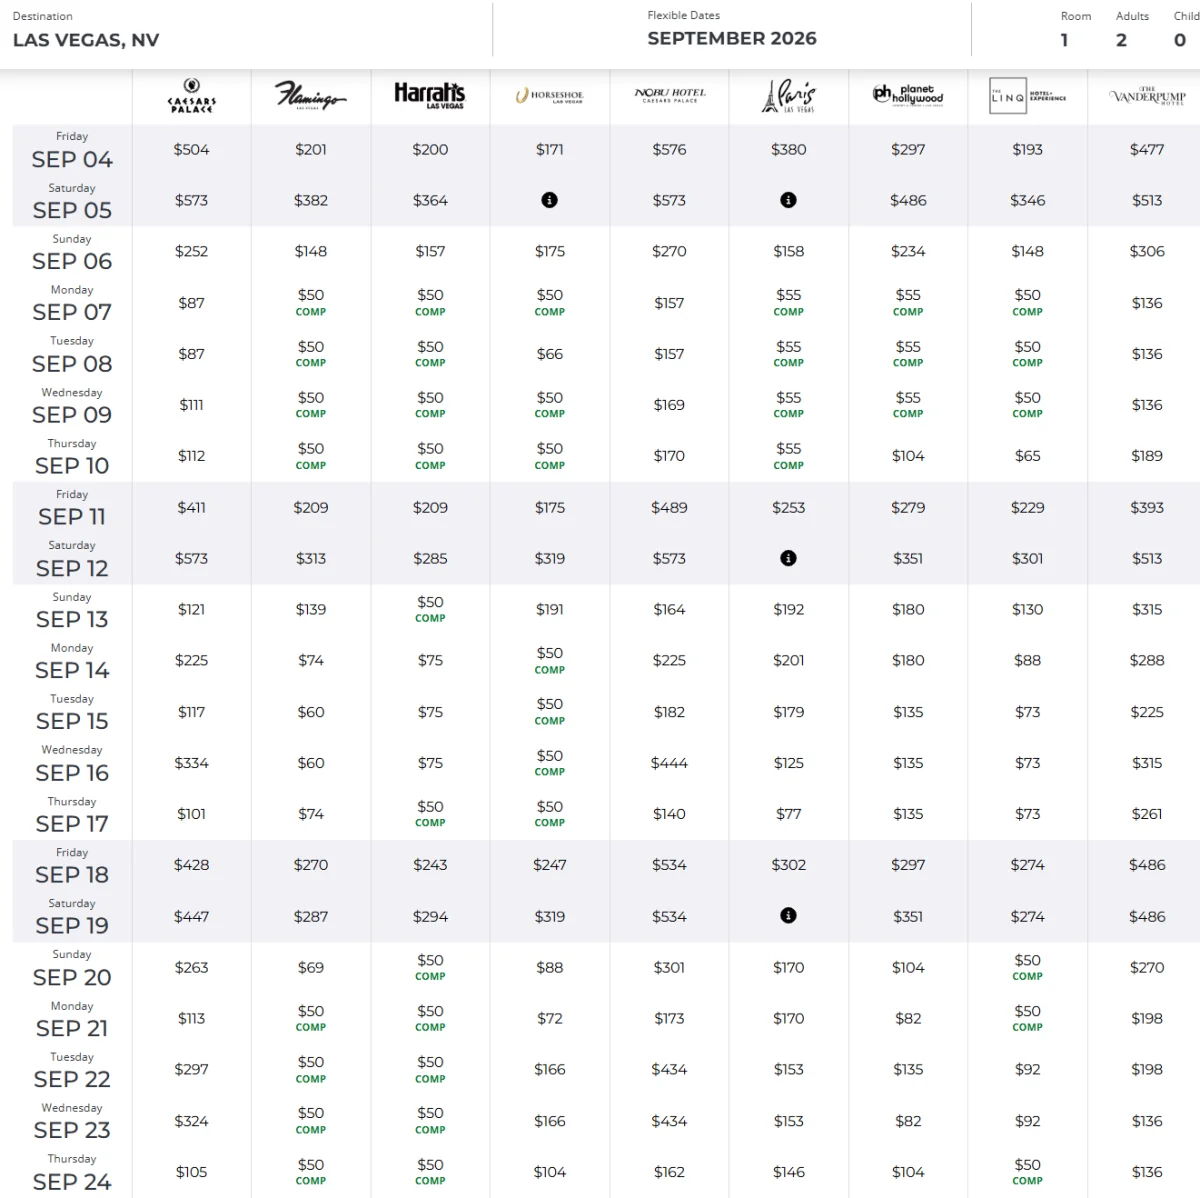This screenshot has width=1200, height=1198.
Task: Select Caesars Palace $504 rate on Sep 04
Action: [191, 149]
